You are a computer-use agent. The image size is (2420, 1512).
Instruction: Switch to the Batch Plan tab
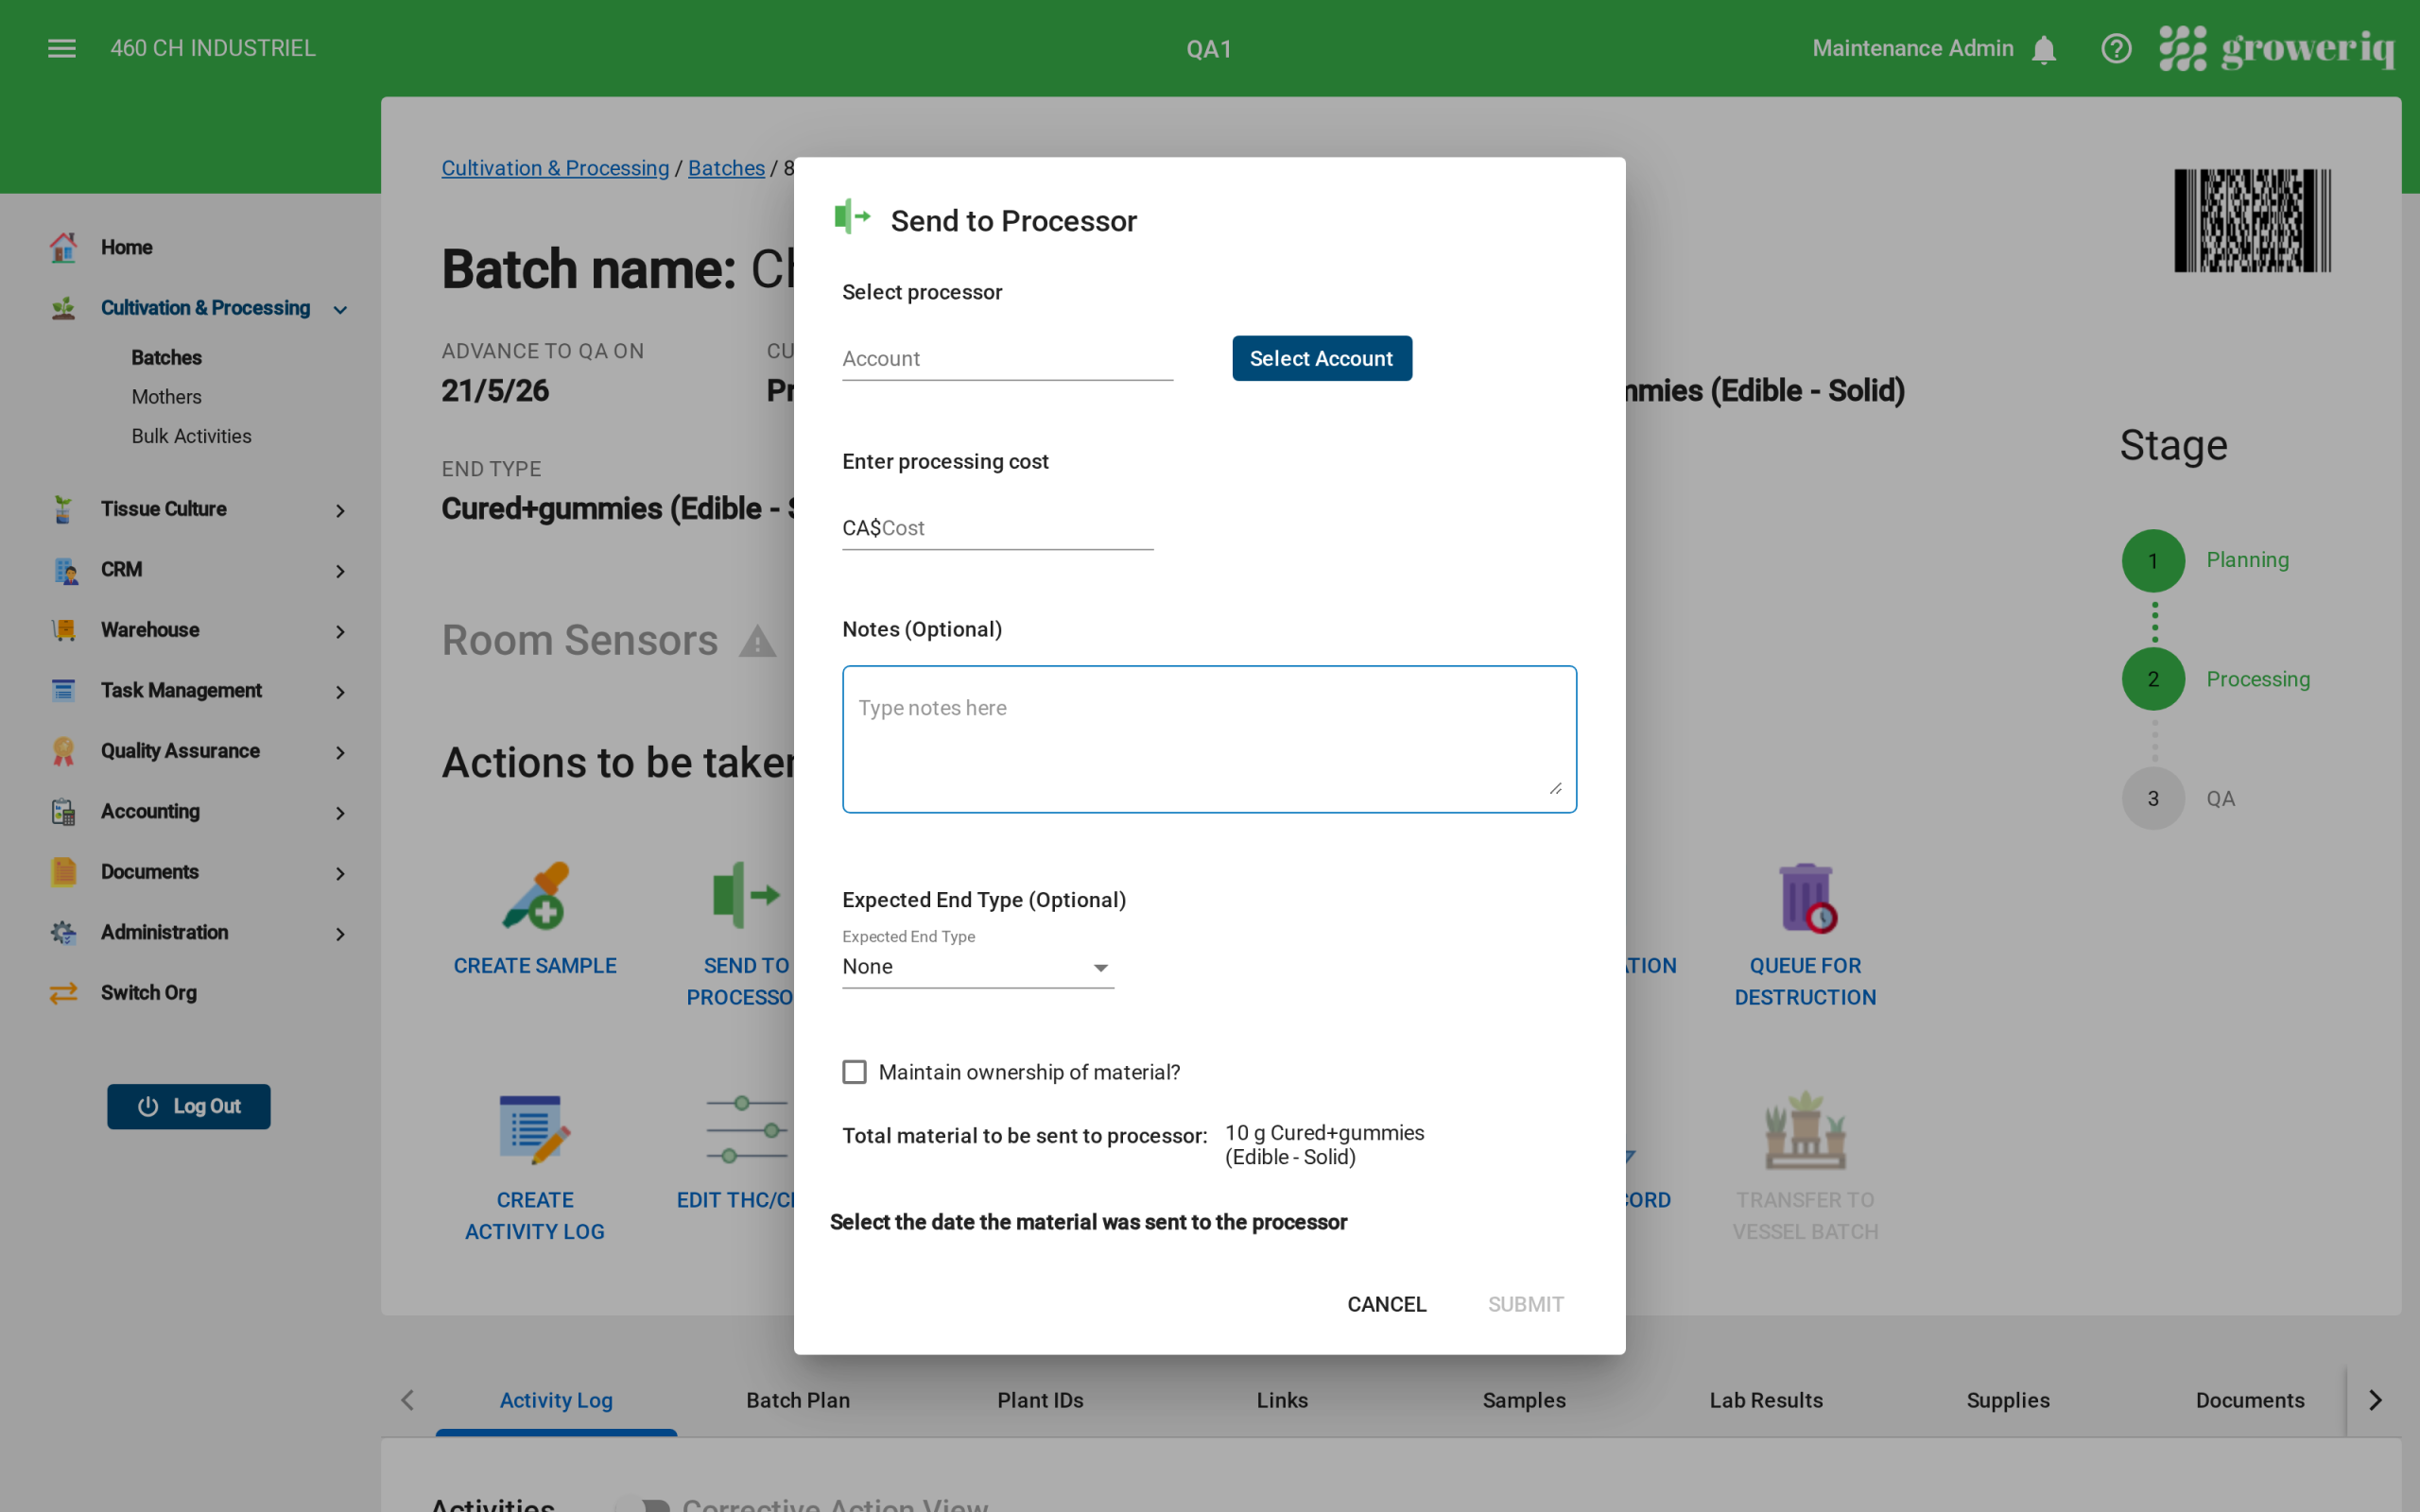point(798,1400)
